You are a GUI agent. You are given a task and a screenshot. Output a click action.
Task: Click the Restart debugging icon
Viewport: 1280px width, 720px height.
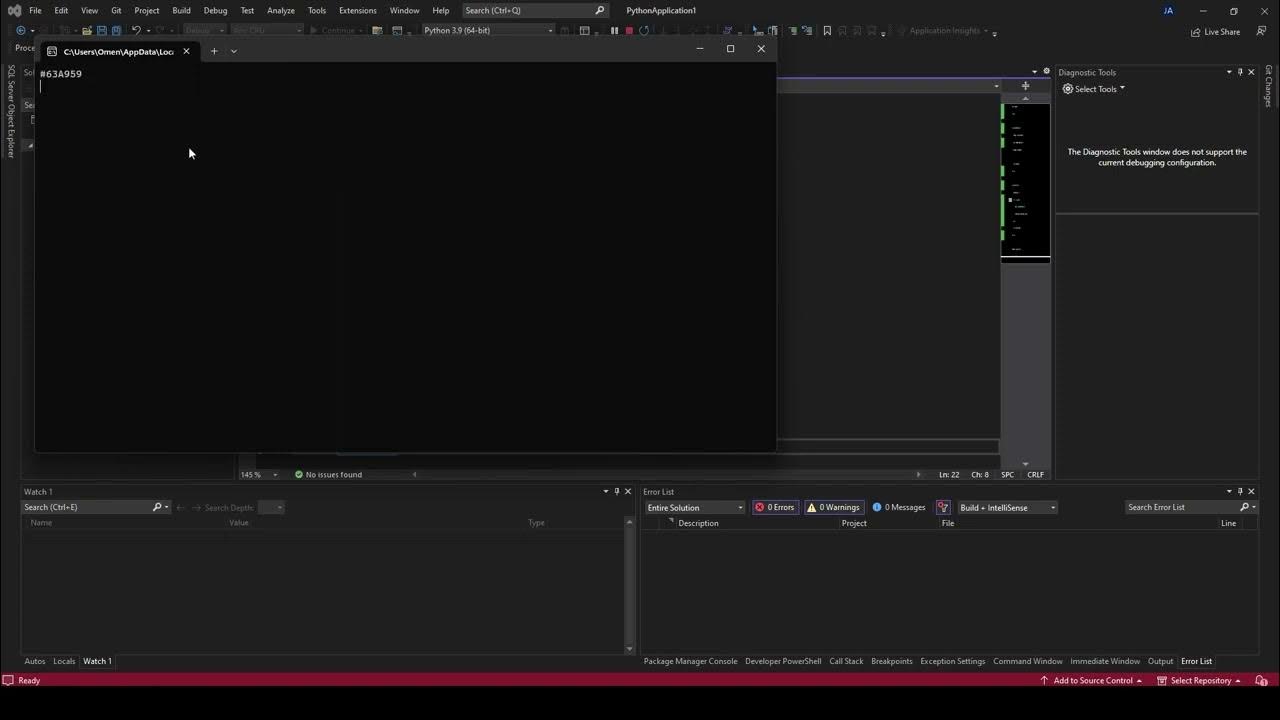tap(643, 30)
